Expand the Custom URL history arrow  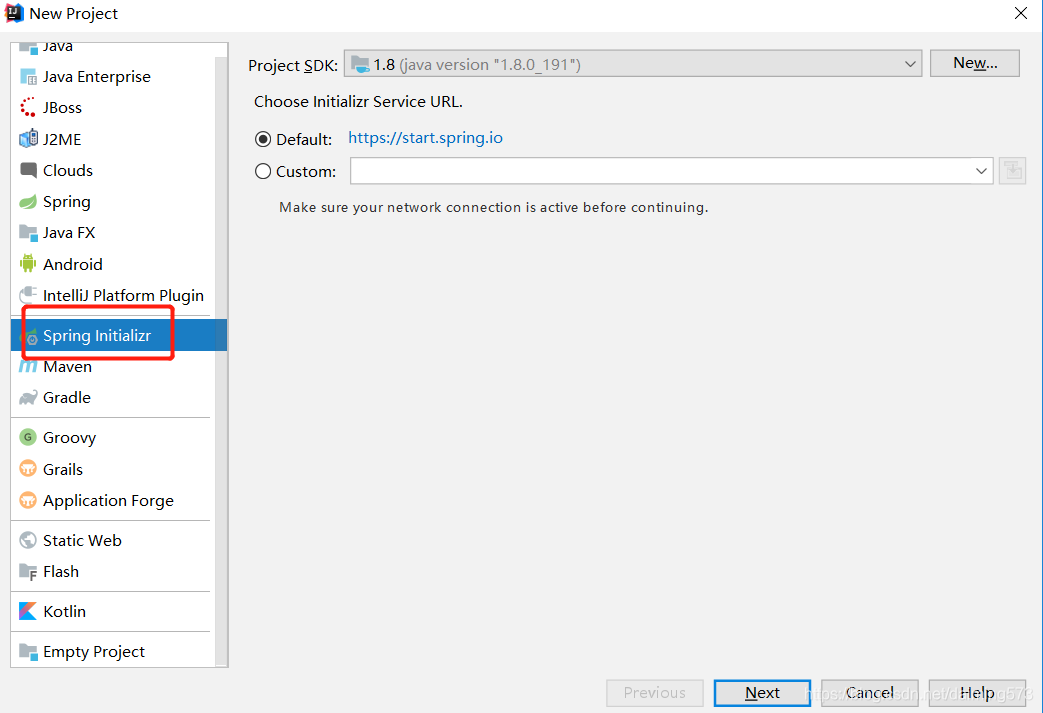tap(981, 171)
